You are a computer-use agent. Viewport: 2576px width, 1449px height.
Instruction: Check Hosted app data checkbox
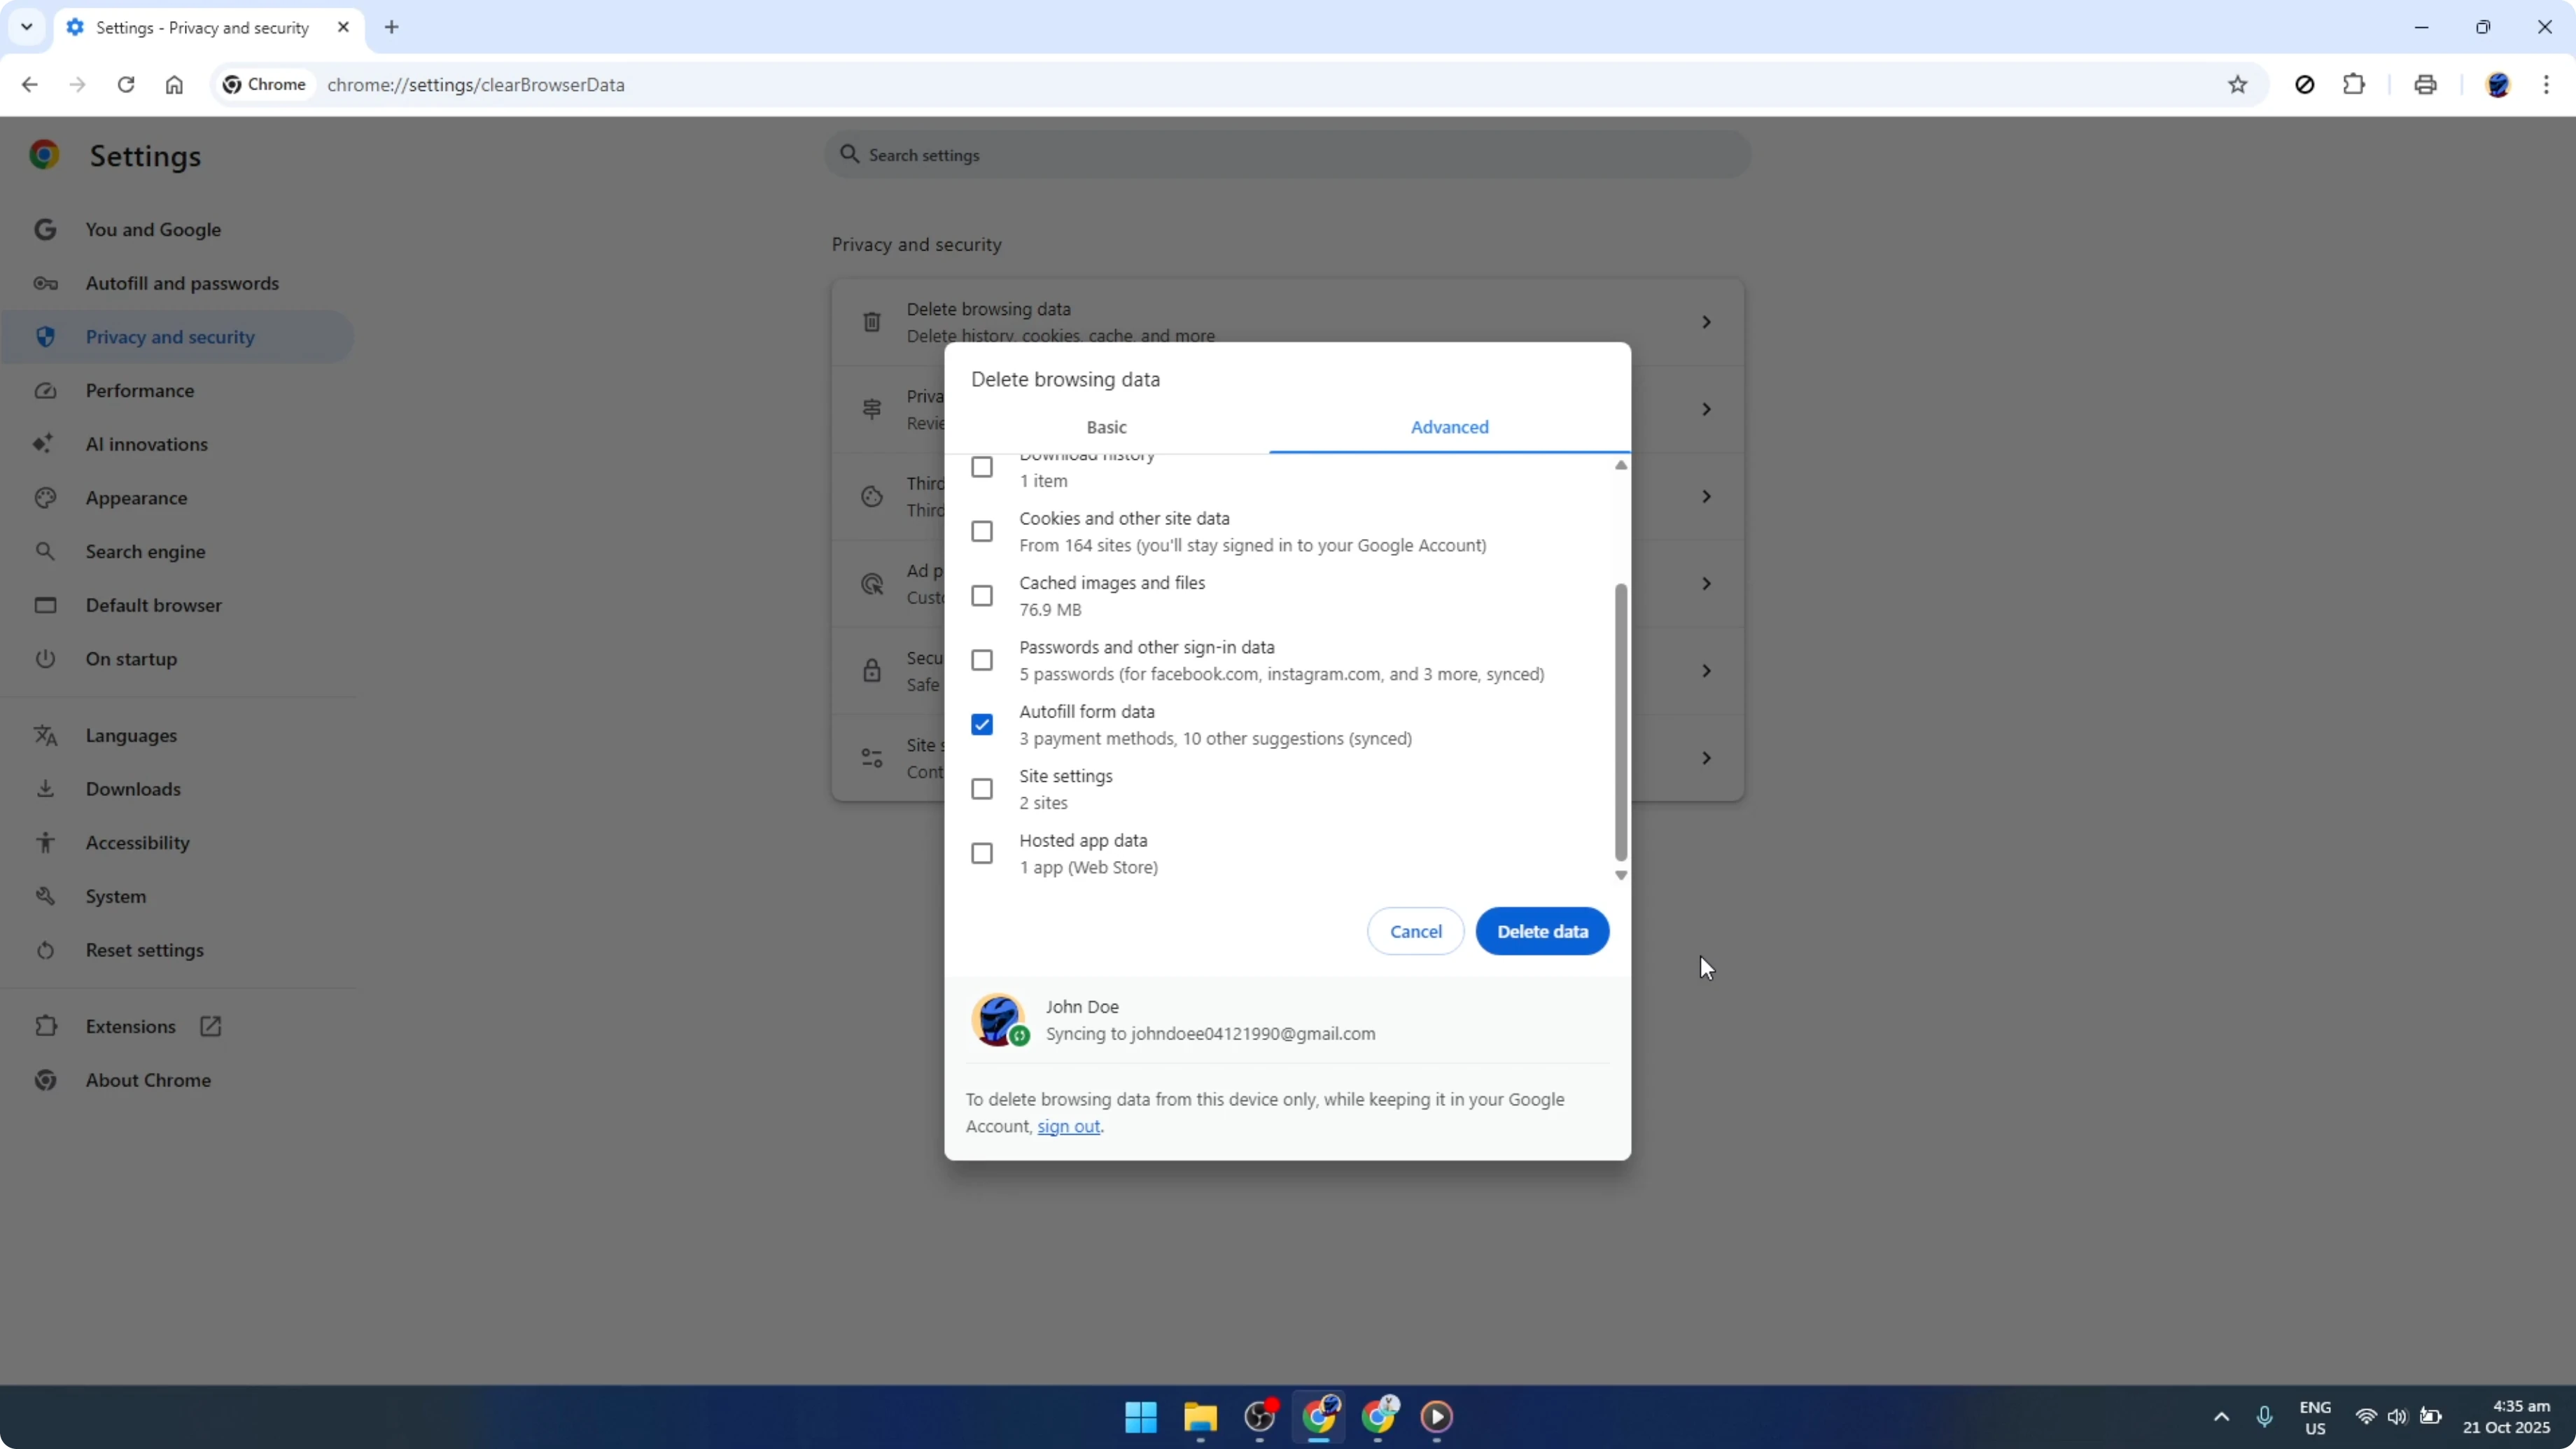coord(982,853)
